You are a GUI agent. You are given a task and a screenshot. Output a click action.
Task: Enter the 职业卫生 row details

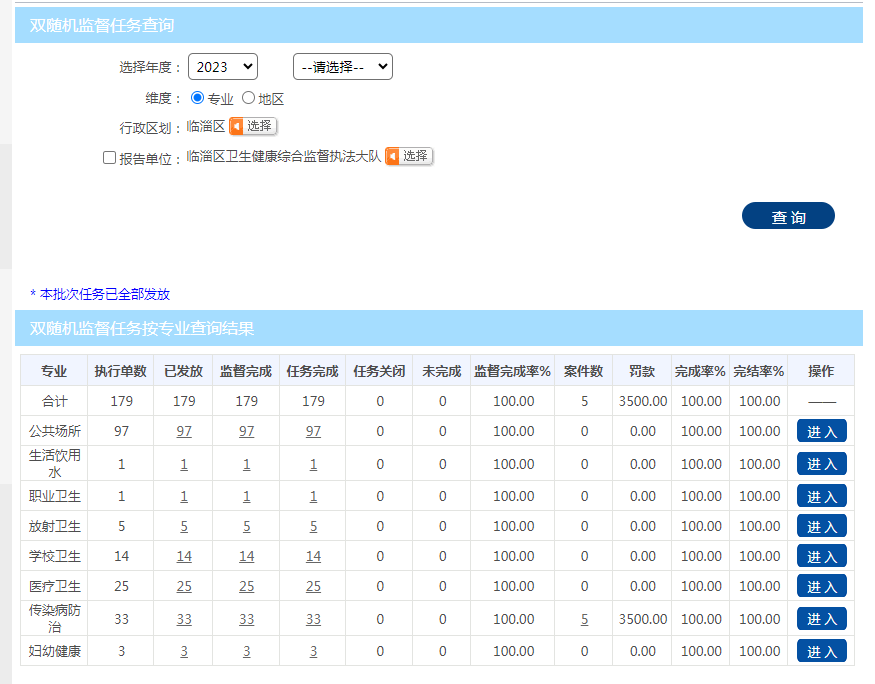coord(821,496)
